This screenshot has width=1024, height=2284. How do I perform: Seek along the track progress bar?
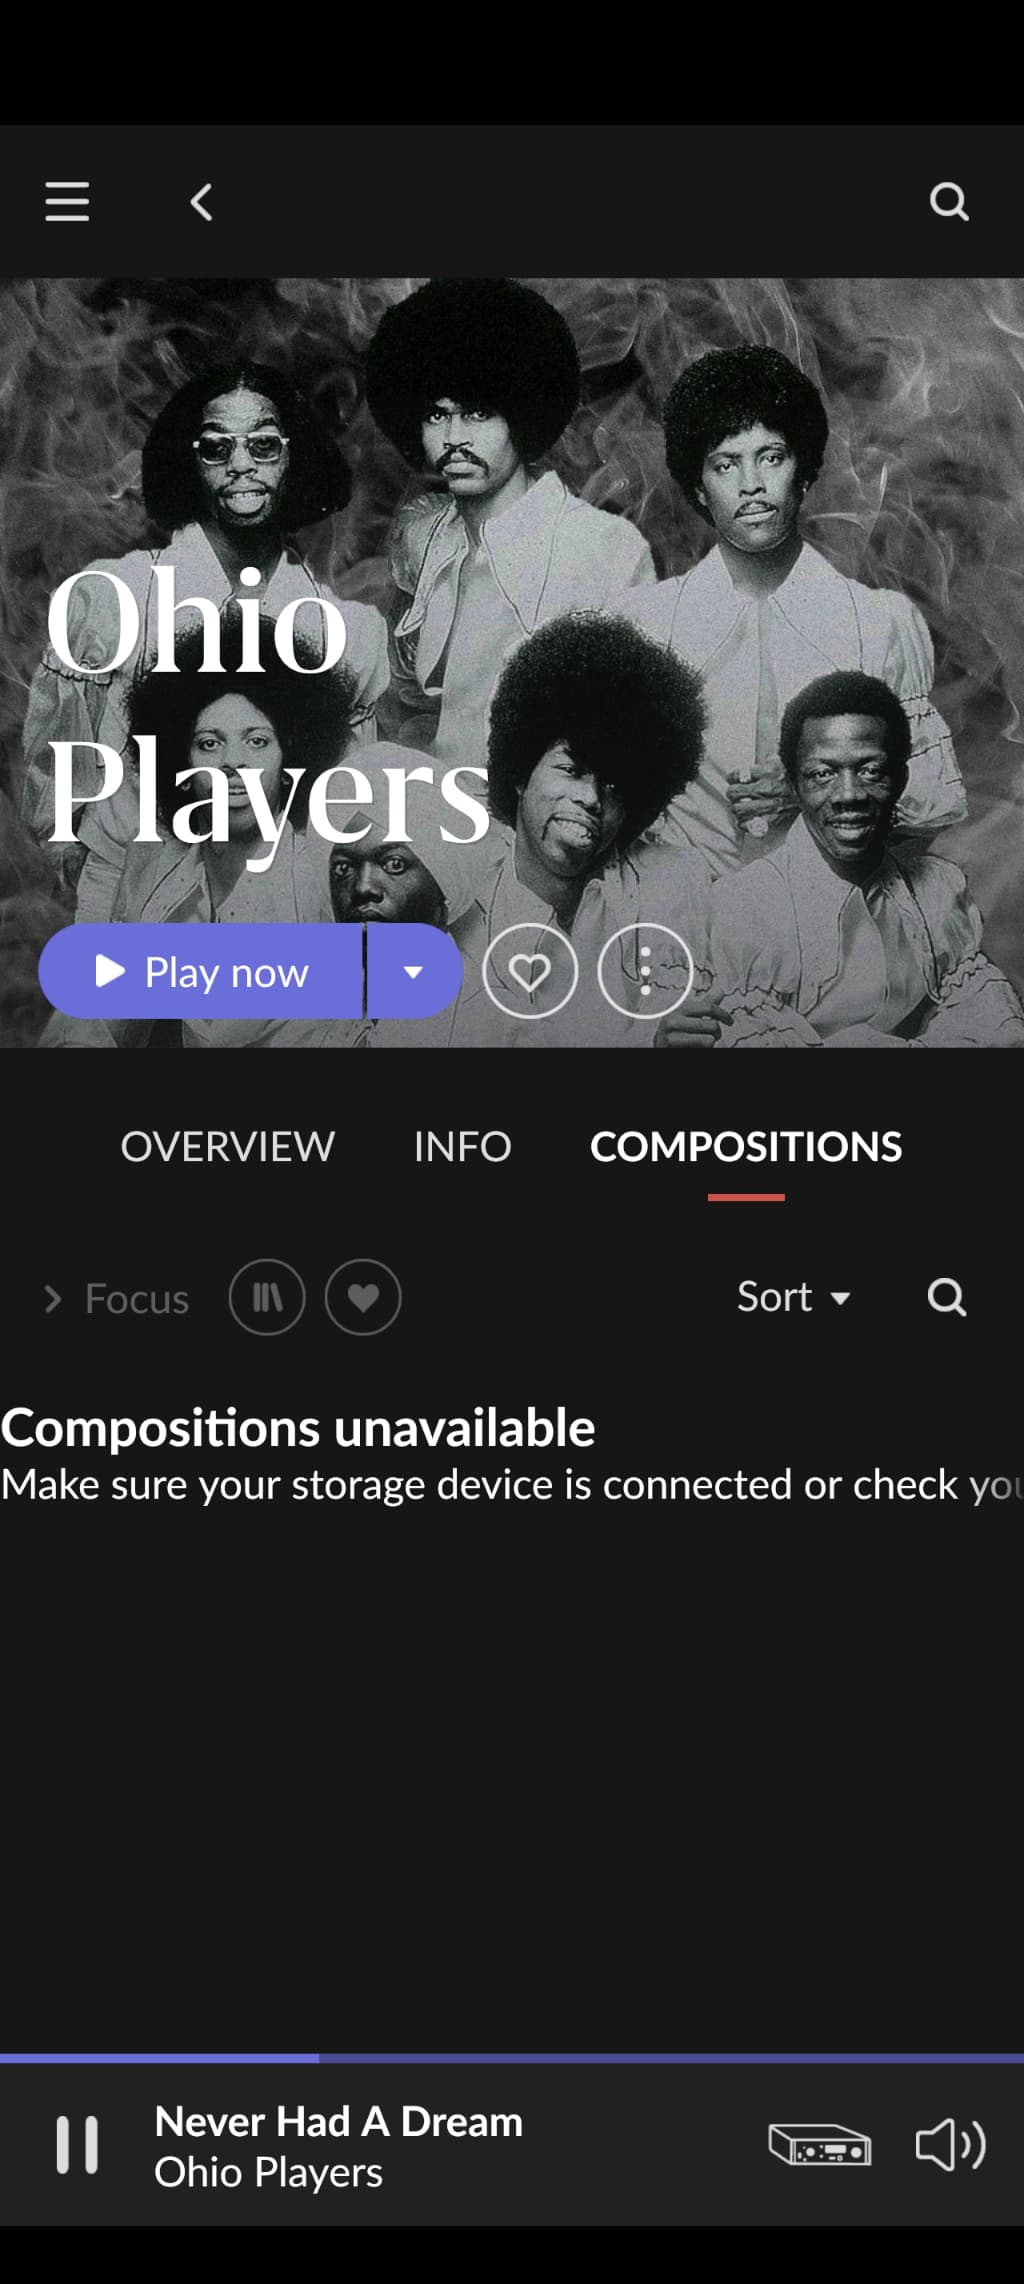click(x=512, y=2058)
